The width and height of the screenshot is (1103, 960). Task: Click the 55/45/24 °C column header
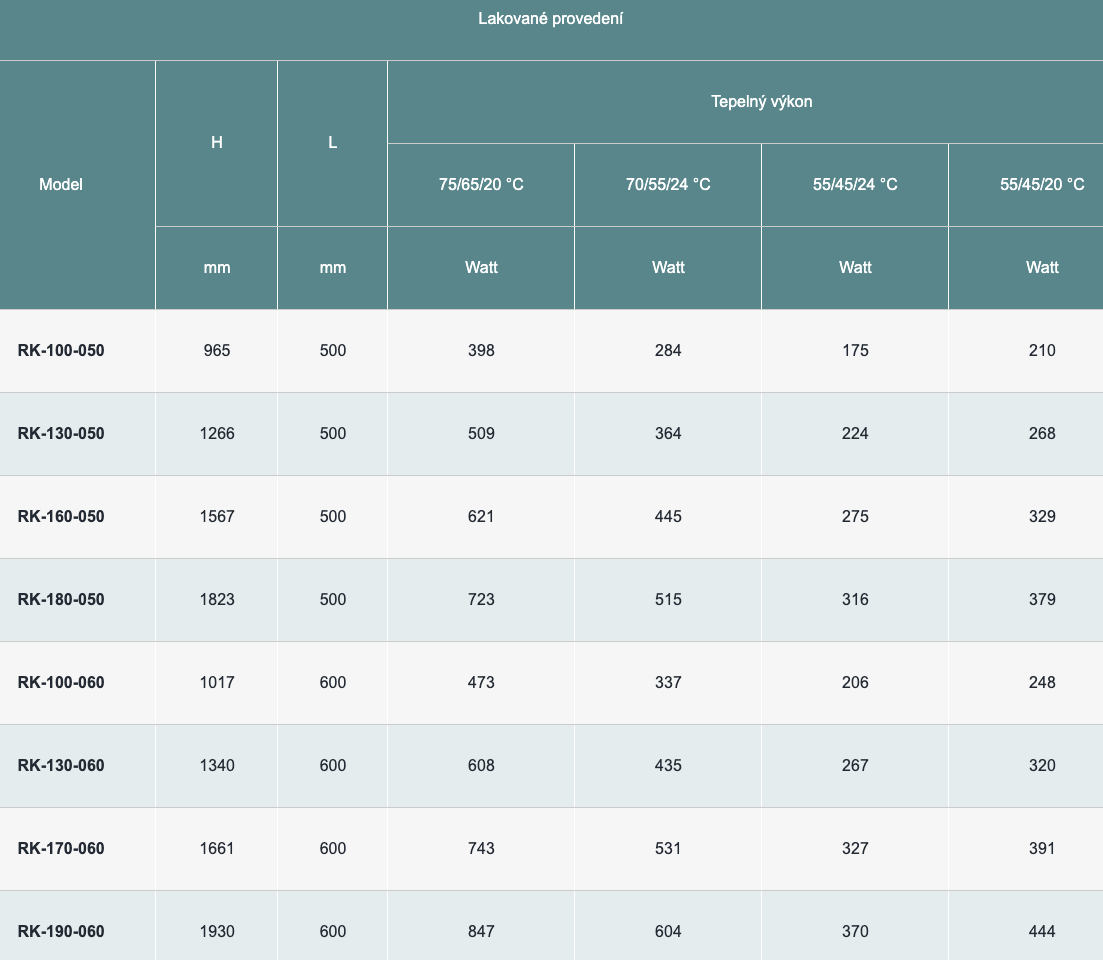coord(855,184)
